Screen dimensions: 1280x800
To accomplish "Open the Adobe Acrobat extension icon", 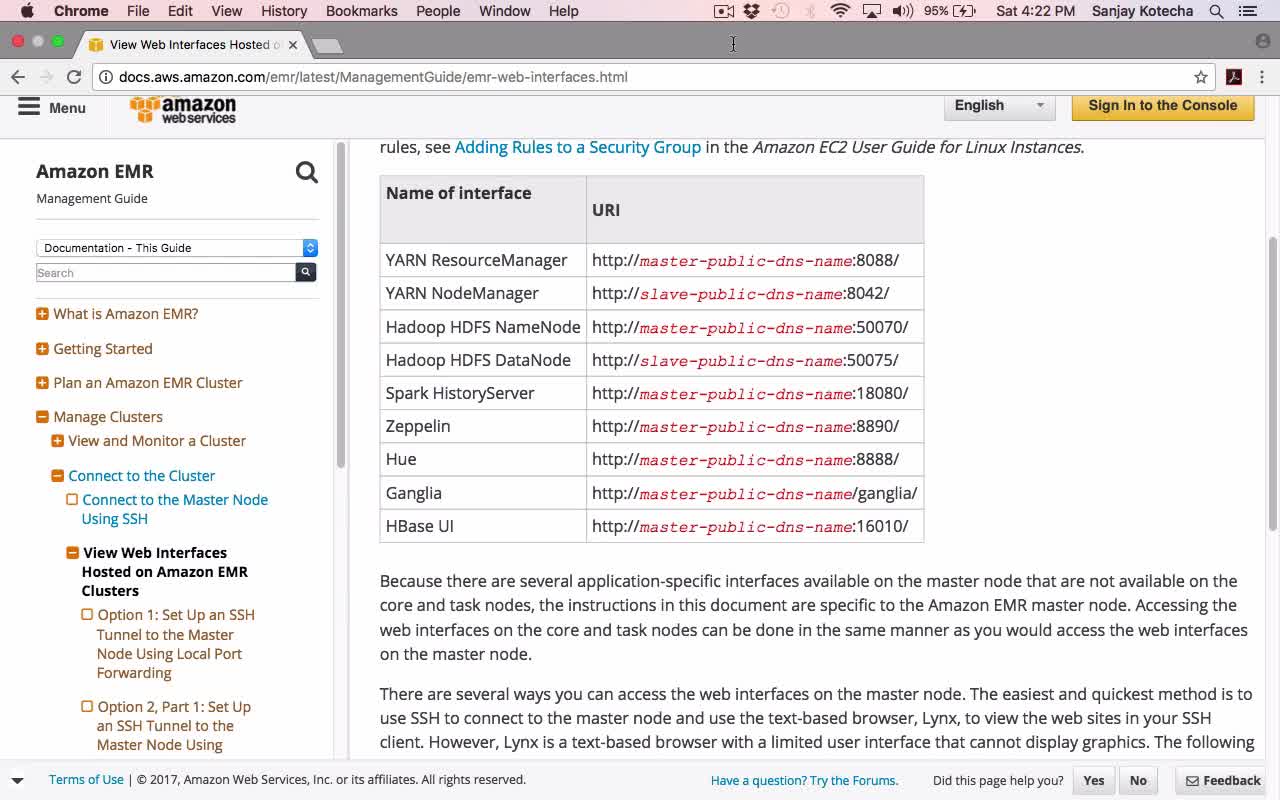I will pyautogui.click(x=1234, y=77).
